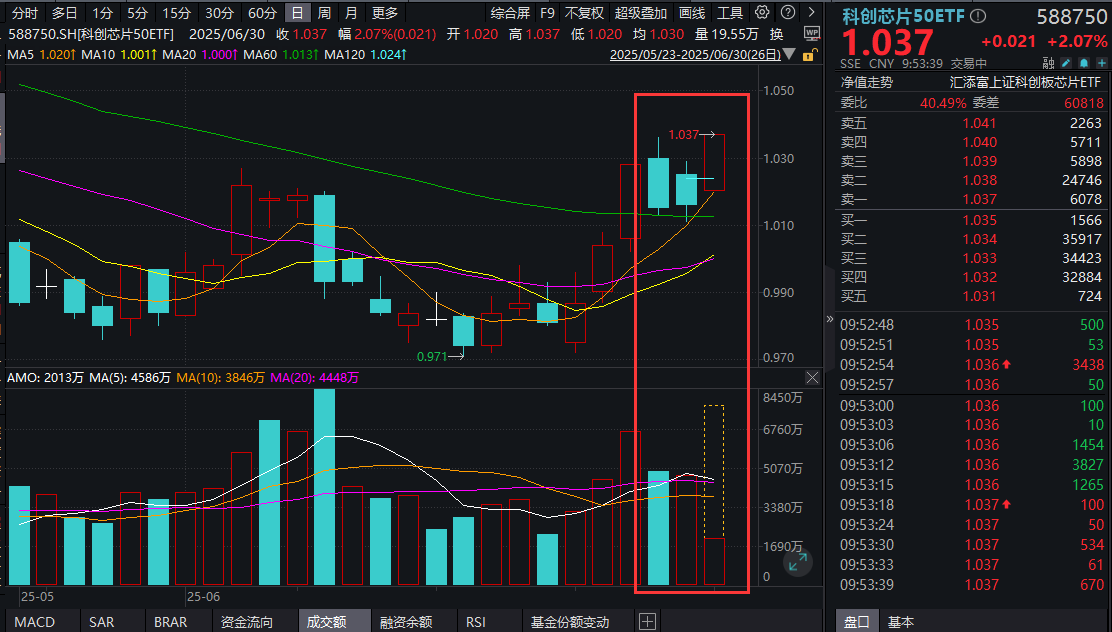This screenshot has height=632, width=1112.
Task: Open the info circle beside 科创芯片50ETF title
Action: (x=978, y=14)
